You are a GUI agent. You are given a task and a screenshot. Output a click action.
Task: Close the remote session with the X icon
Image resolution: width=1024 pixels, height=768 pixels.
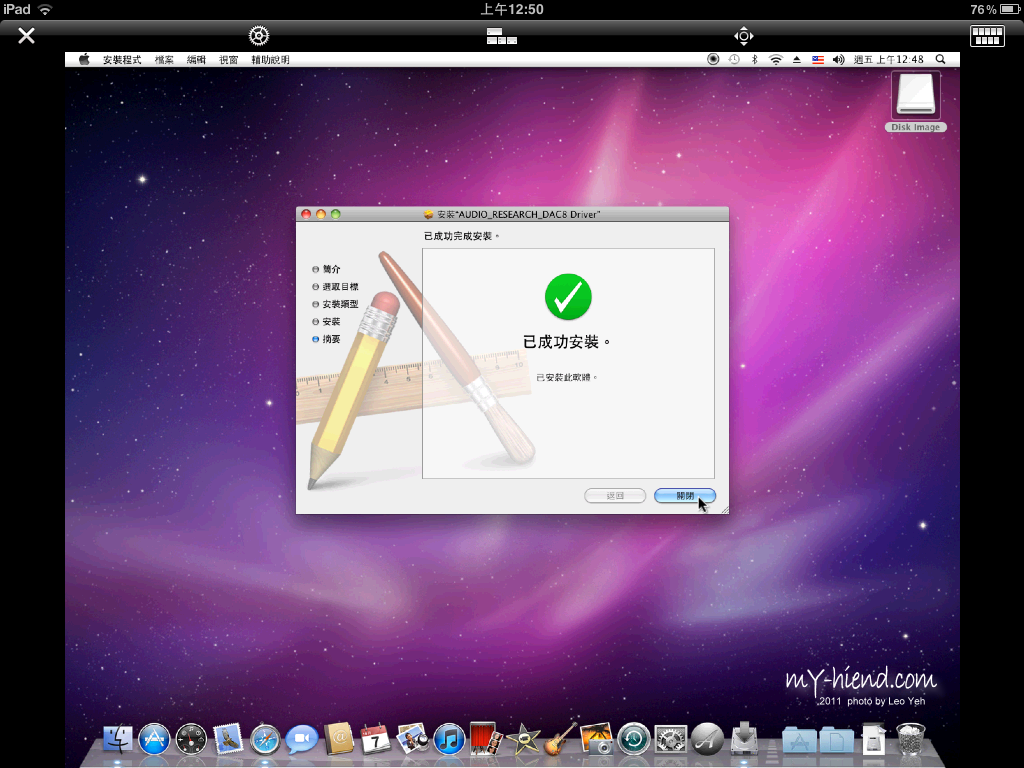26,35
